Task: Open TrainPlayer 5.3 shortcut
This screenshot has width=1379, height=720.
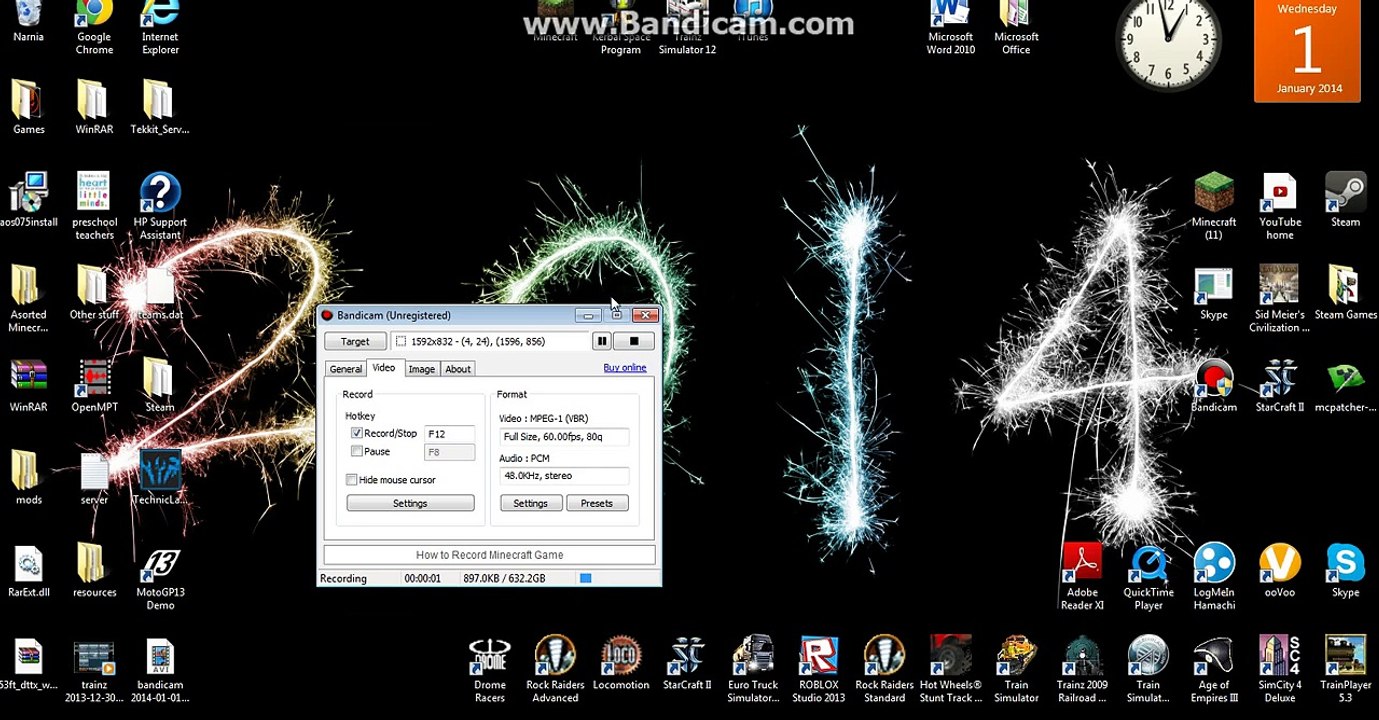Action: pos(1346,670)
